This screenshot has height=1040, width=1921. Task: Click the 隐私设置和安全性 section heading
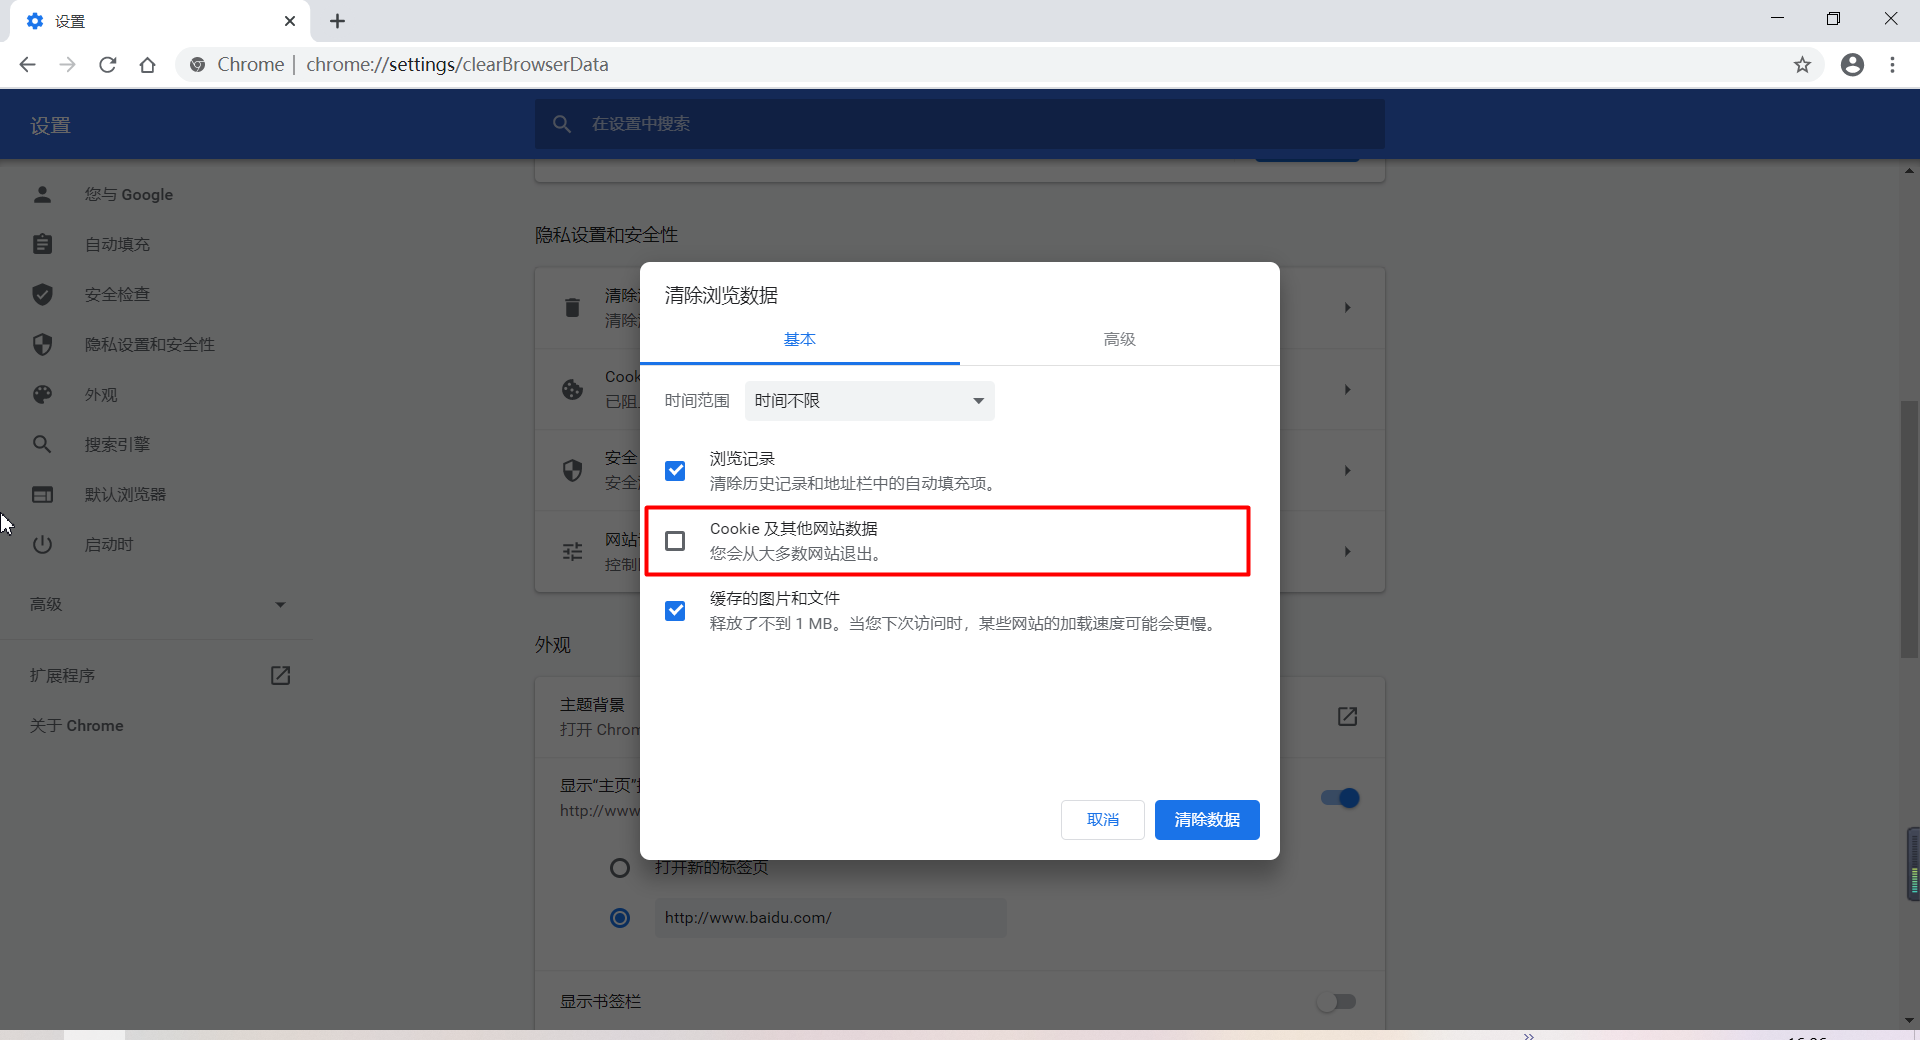(606, 235)
